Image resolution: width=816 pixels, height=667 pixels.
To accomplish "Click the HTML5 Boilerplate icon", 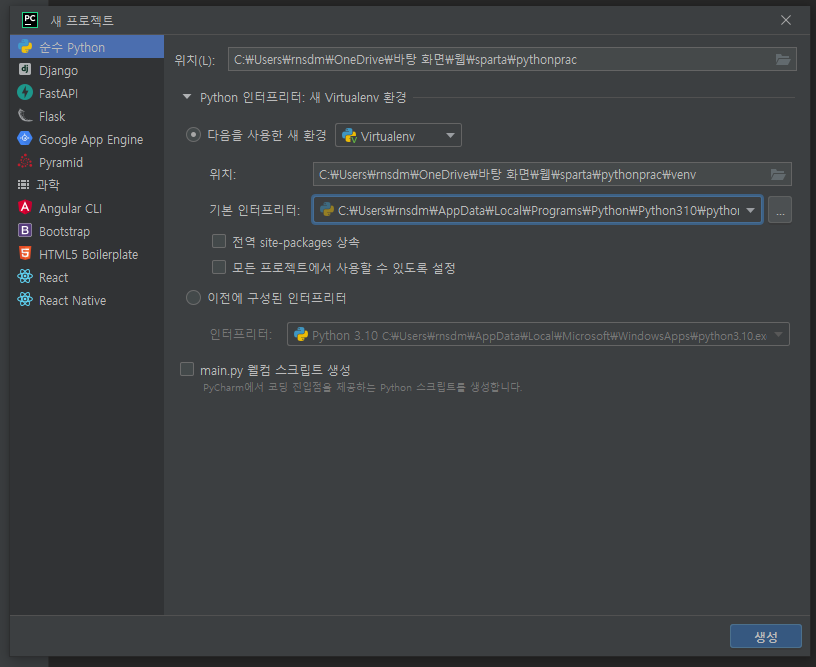I will click(25, 253).
